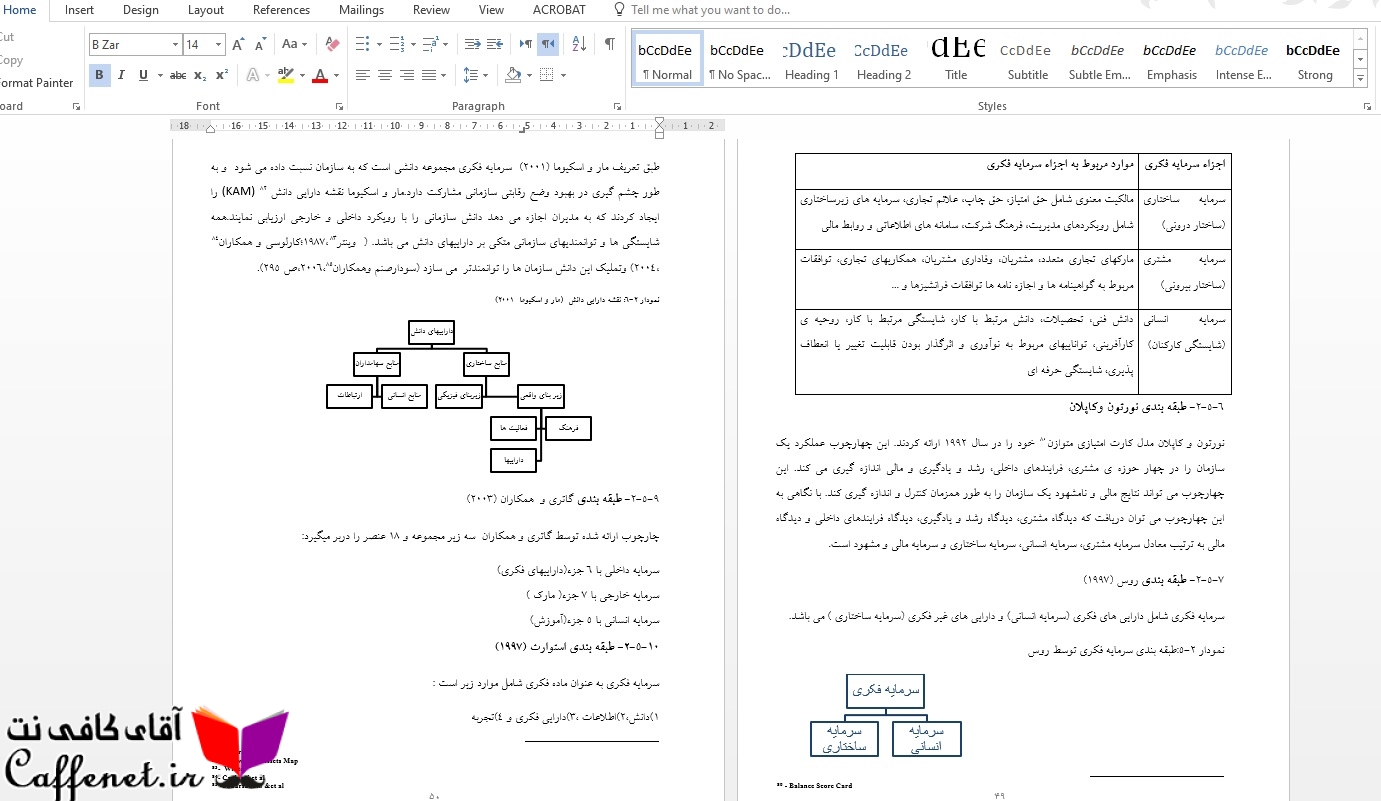The image size is (1381, 801).
Task: Apply the Strong style
Action: [x=1315, y=59]
